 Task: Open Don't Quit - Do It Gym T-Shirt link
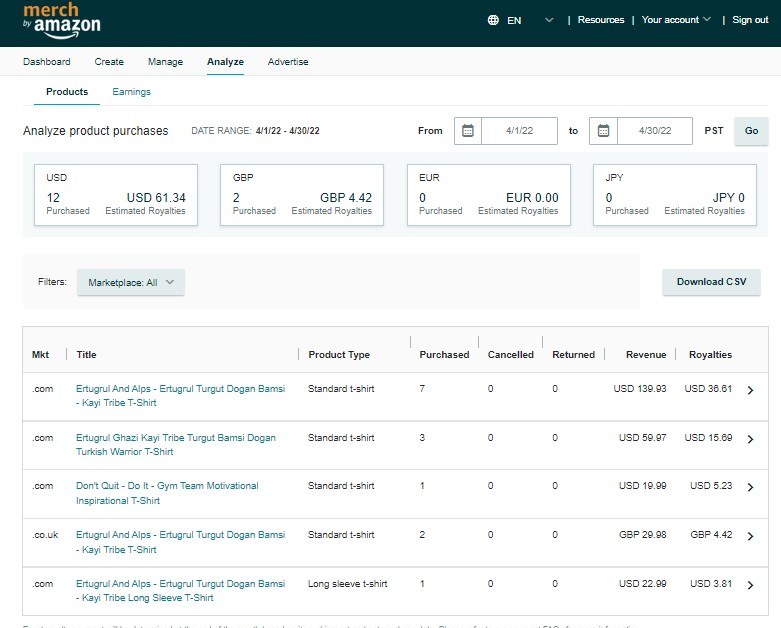(x=167, y=493)
